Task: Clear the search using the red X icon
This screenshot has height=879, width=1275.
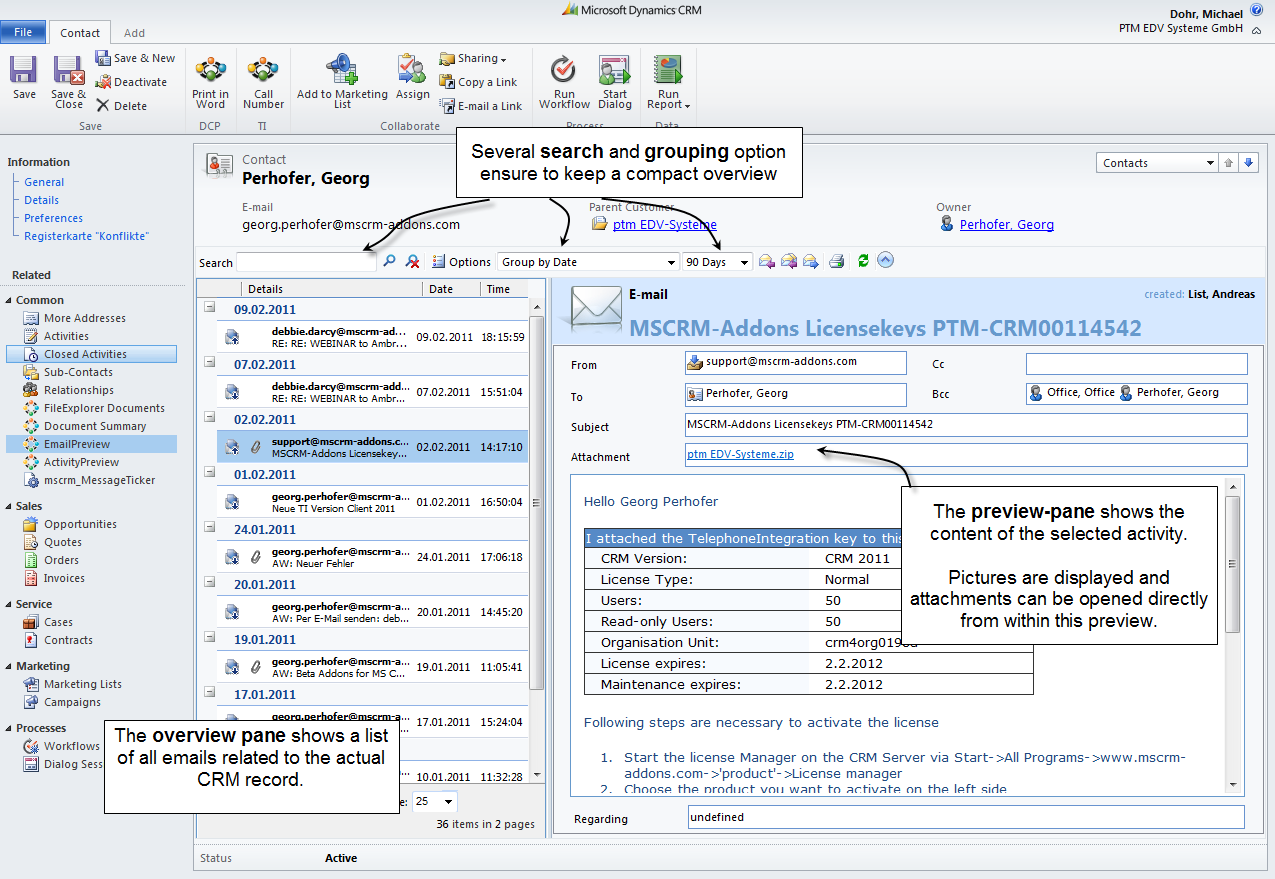Action: 410,261
